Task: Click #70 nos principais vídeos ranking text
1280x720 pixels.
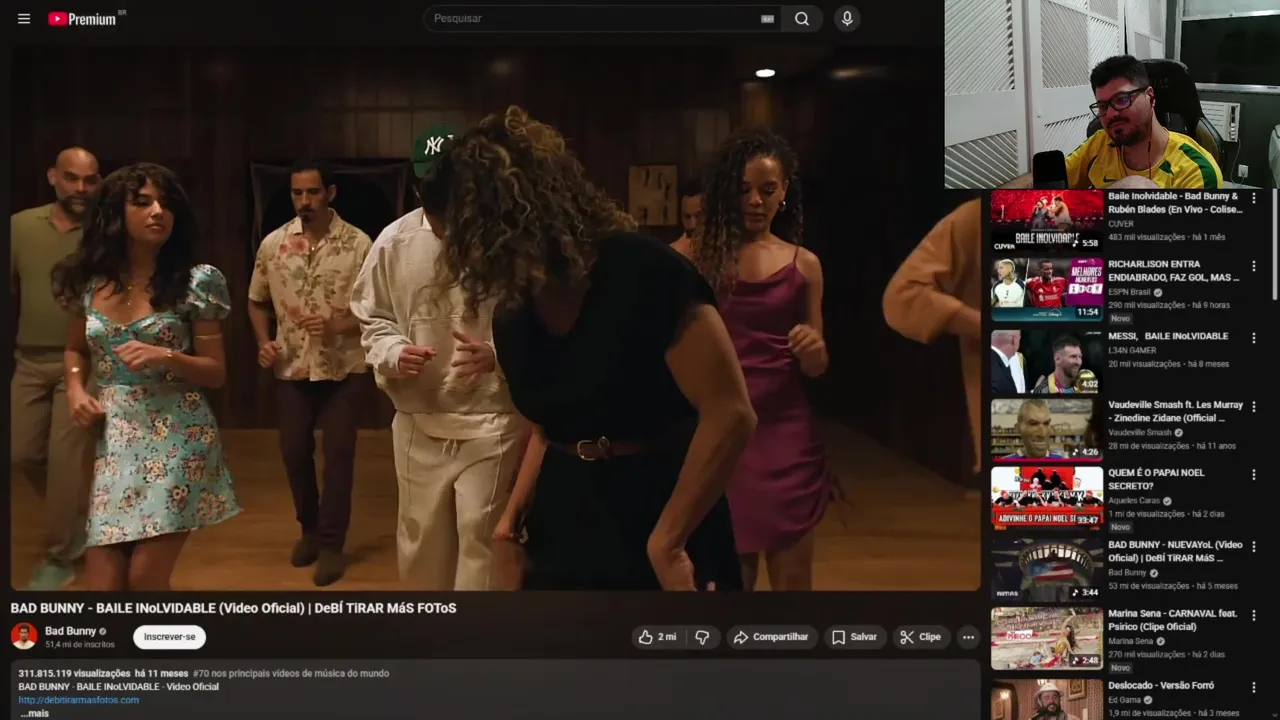Action: pyautogui.click(x=290, y=673)
